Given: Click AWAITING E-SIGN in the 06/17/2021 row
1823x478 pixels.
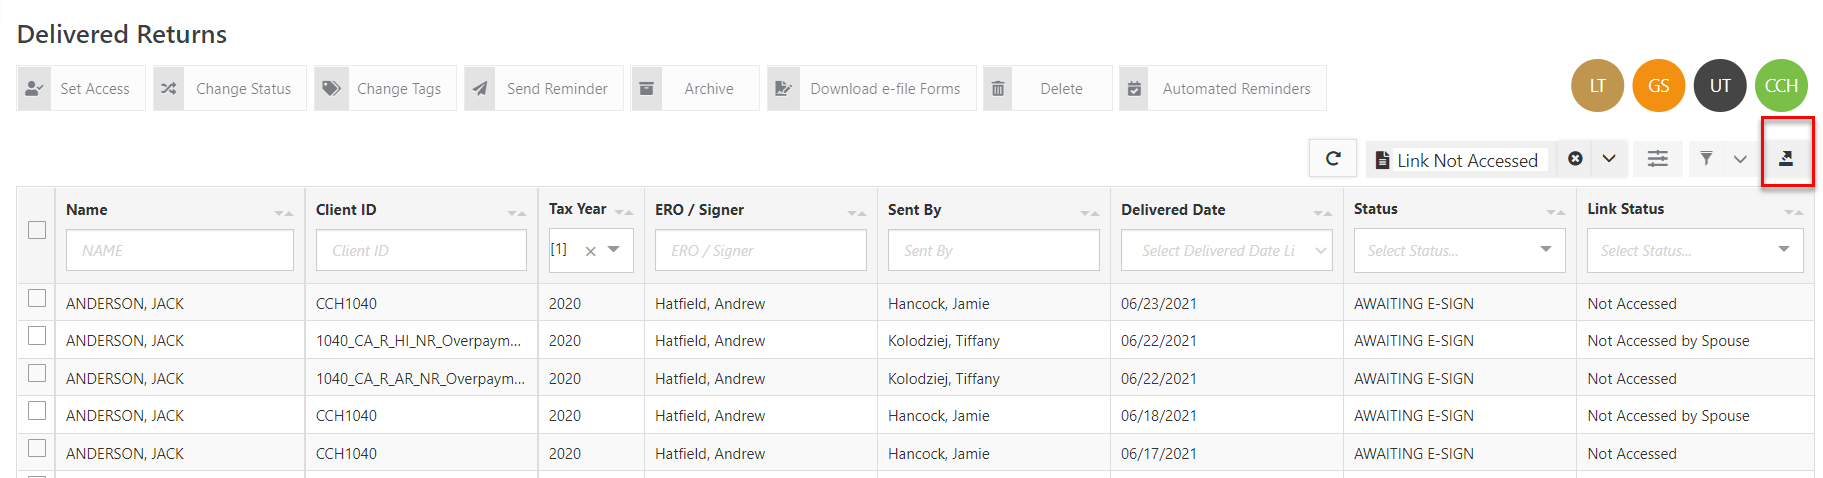Looking at the screenshot, I should pyautogui.click(x=1414, y=454).
